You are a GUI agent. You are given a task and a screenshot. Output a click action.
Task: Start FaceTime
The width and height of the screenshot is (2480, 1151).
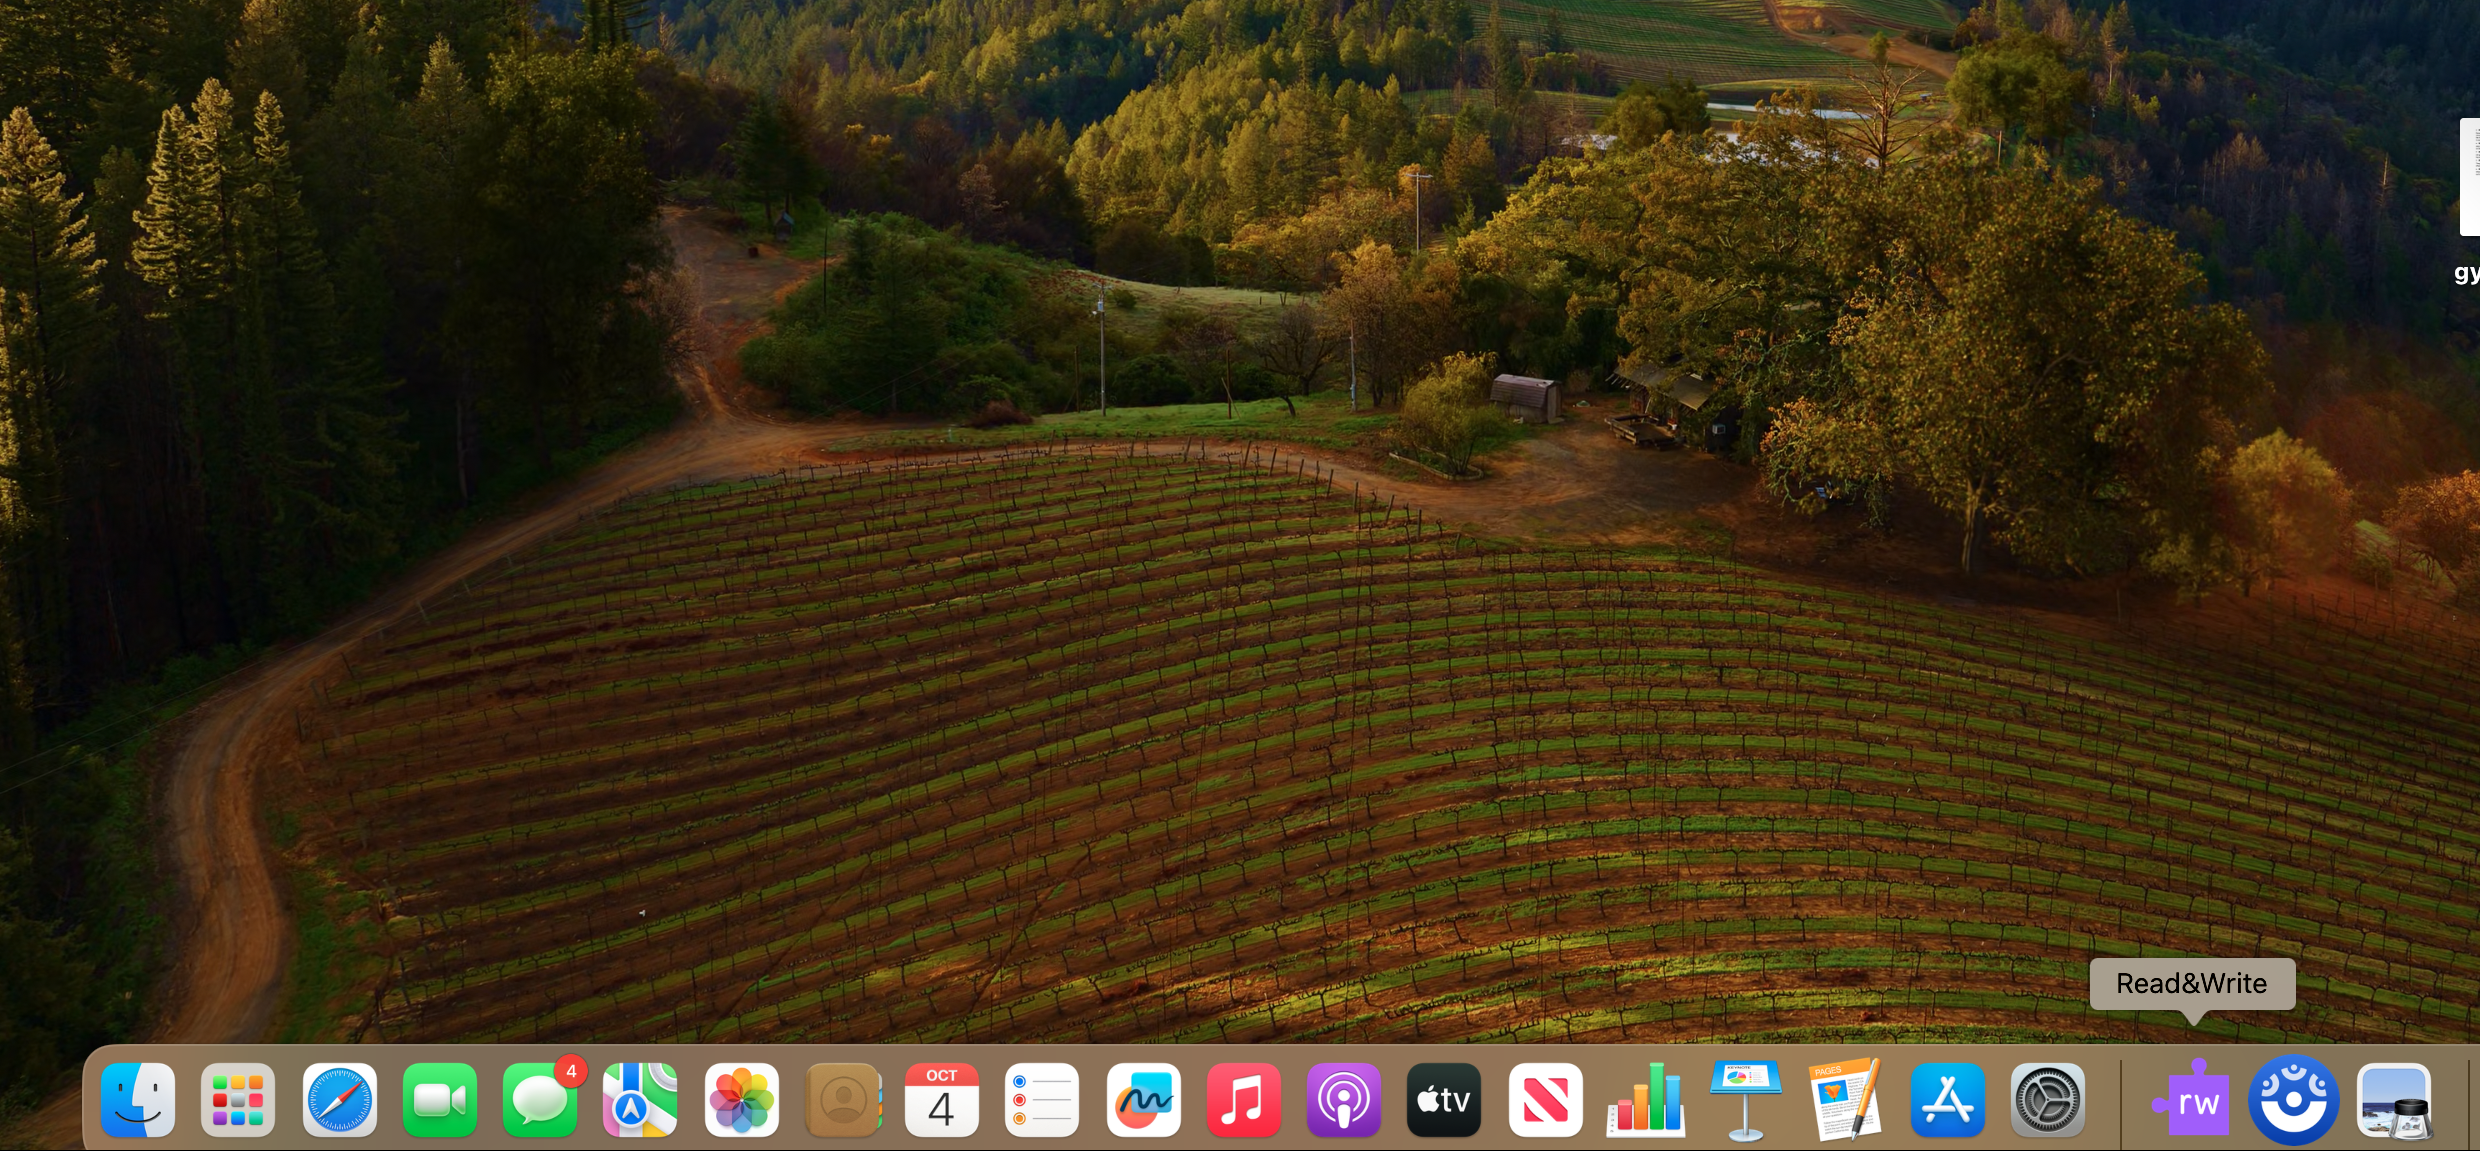(x=440, y=1100)
